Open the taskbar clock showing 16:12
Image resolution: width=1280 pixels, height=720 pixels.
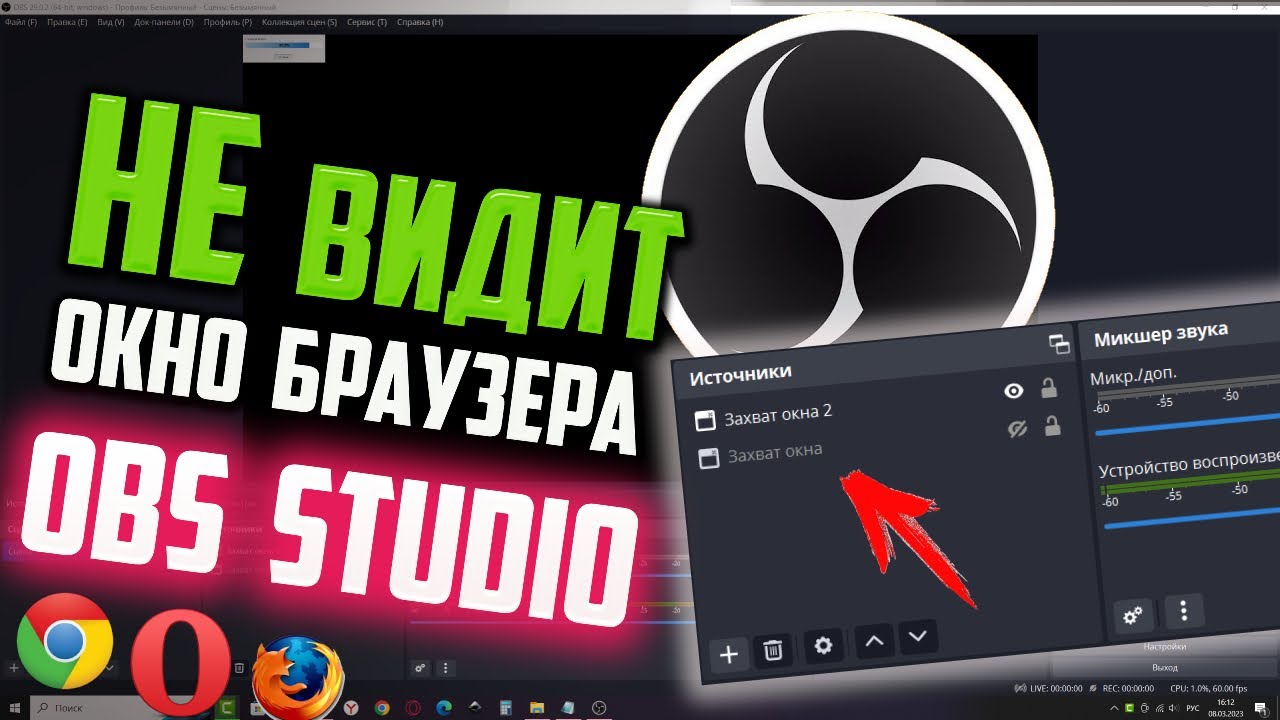1225,708
